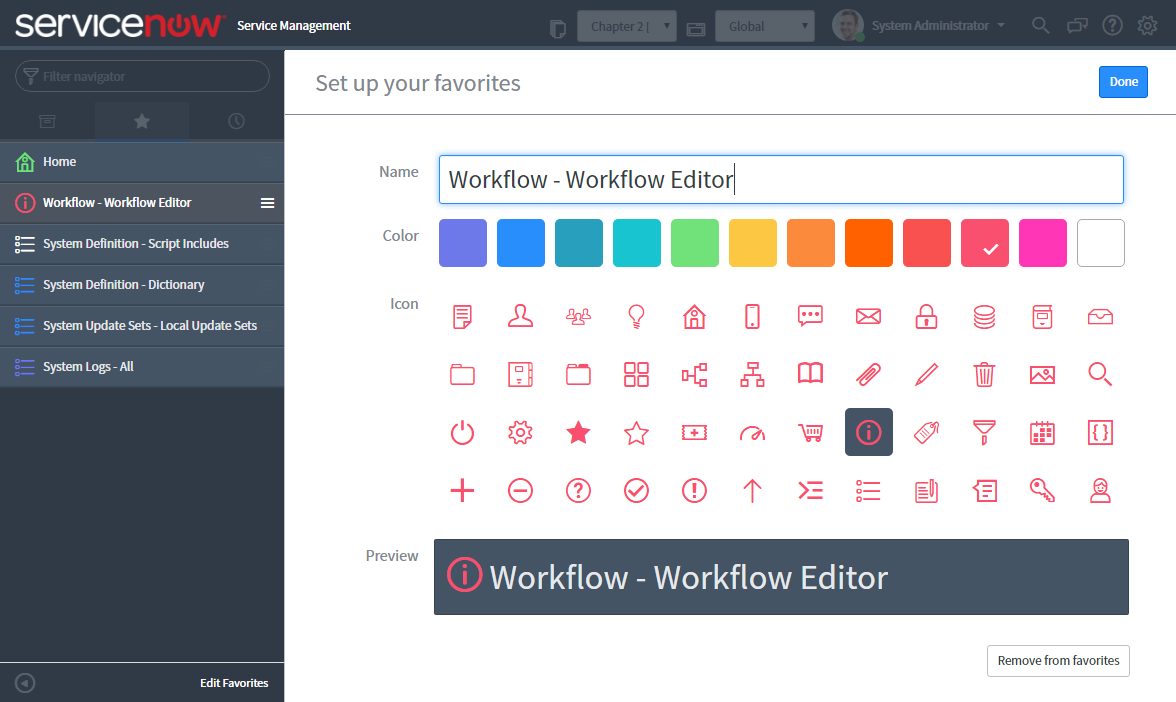
Task: Open System Definition - Dictionary favorite
Action: click(x=142, y=285)
